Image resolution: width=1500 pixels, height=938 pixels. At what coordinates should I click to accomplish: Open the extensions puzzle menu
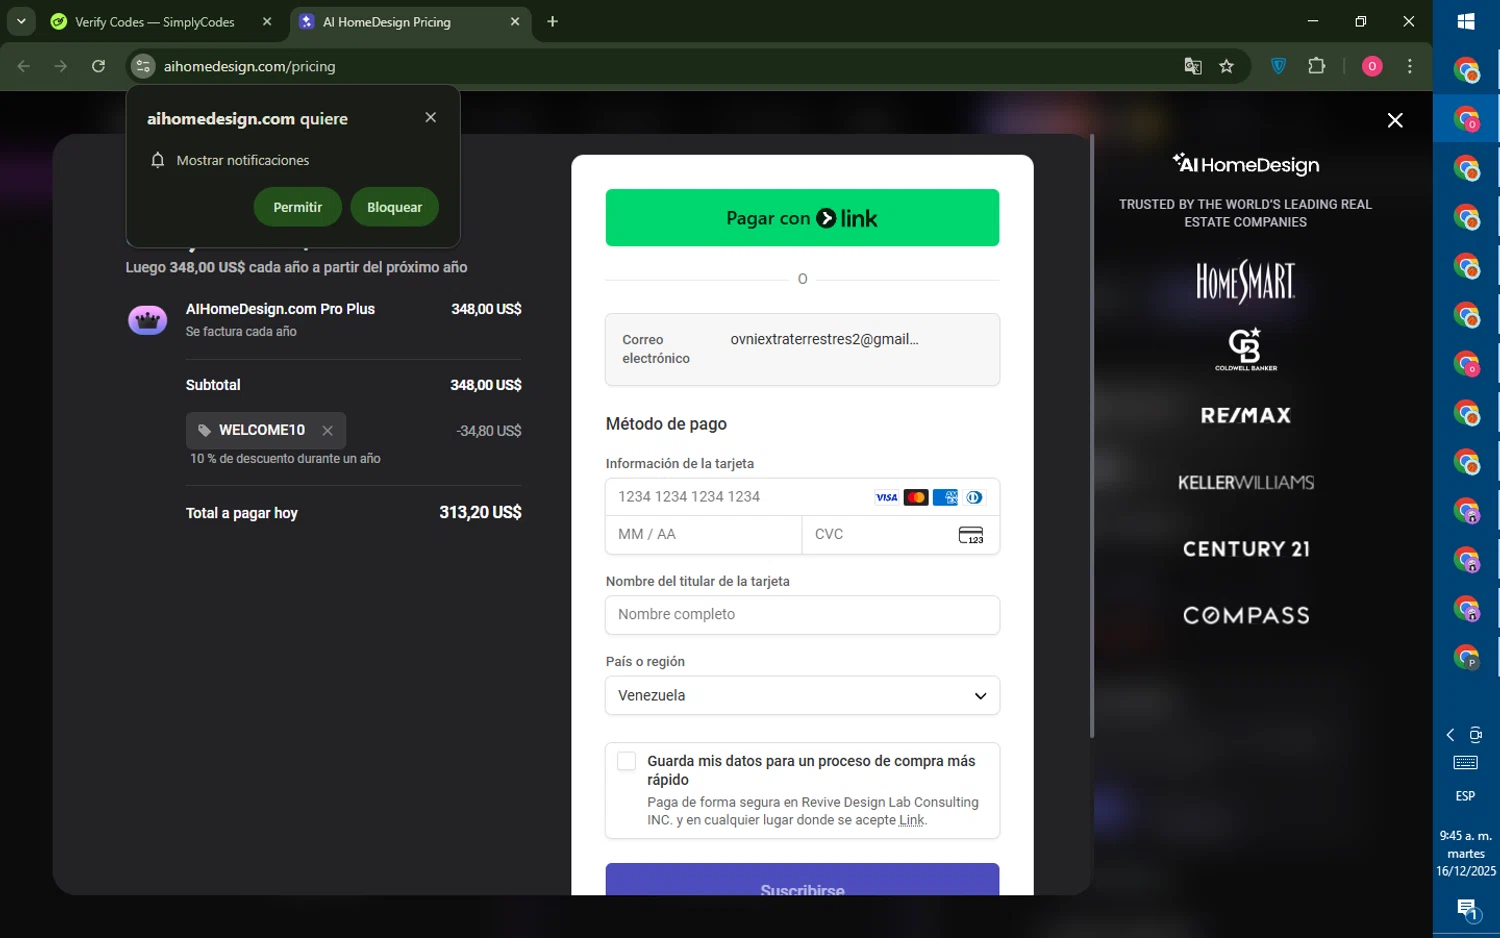click(1317, 66)
